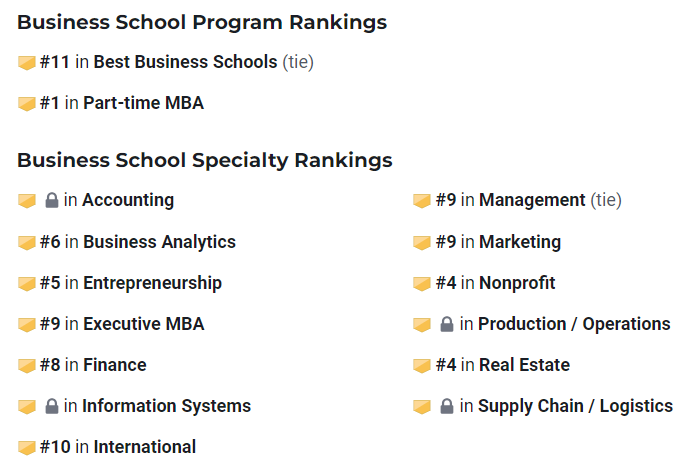684x470 pixels.
Task: Open the Part-time MBA ranking link
Action: [x=143, y=103]
